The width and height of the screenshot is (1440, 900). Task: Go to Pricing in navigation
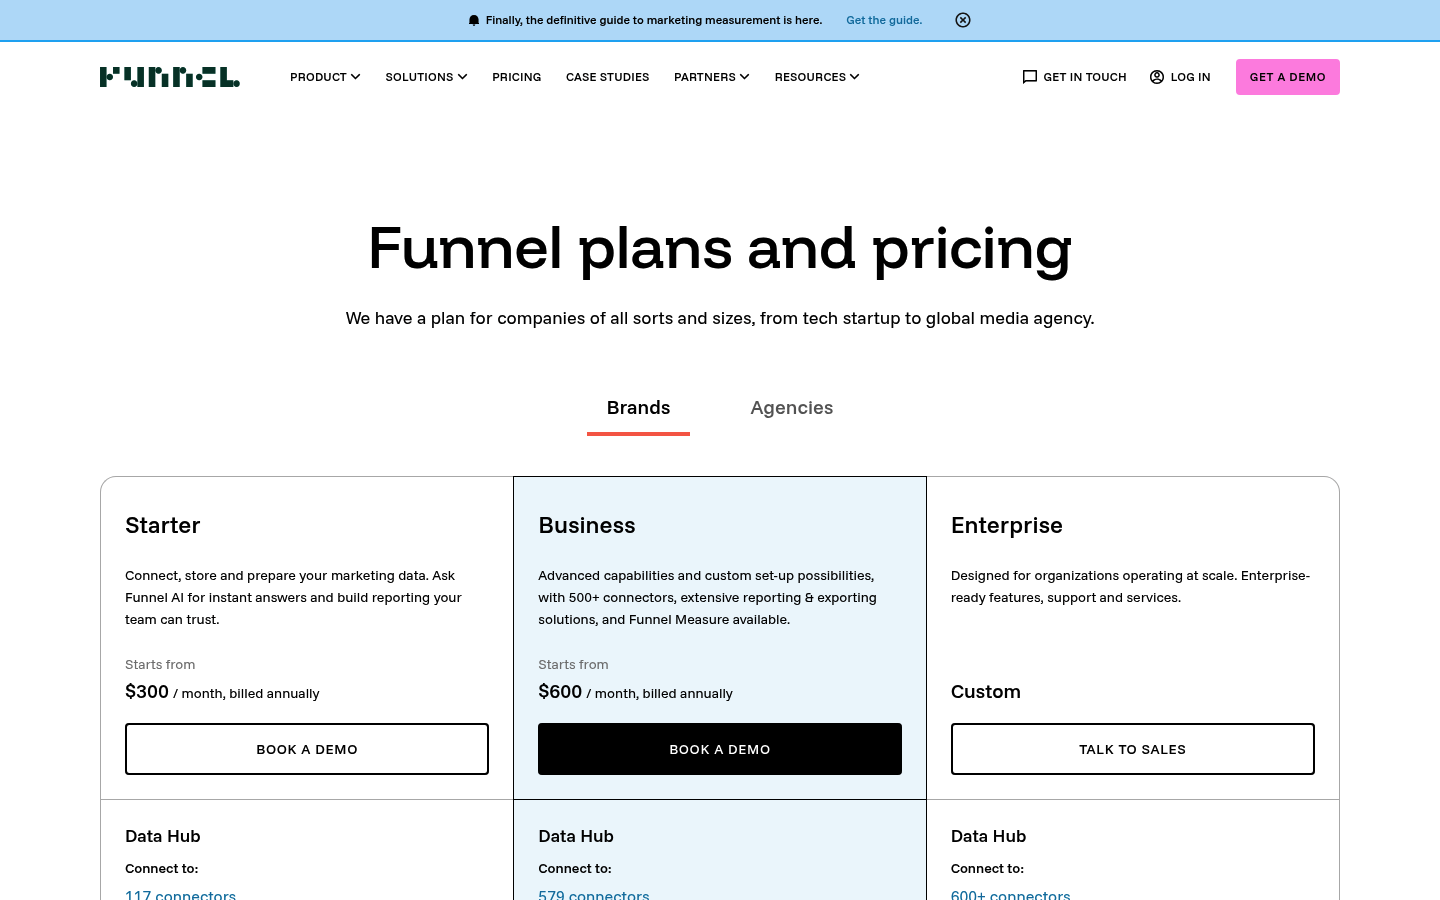517,77
